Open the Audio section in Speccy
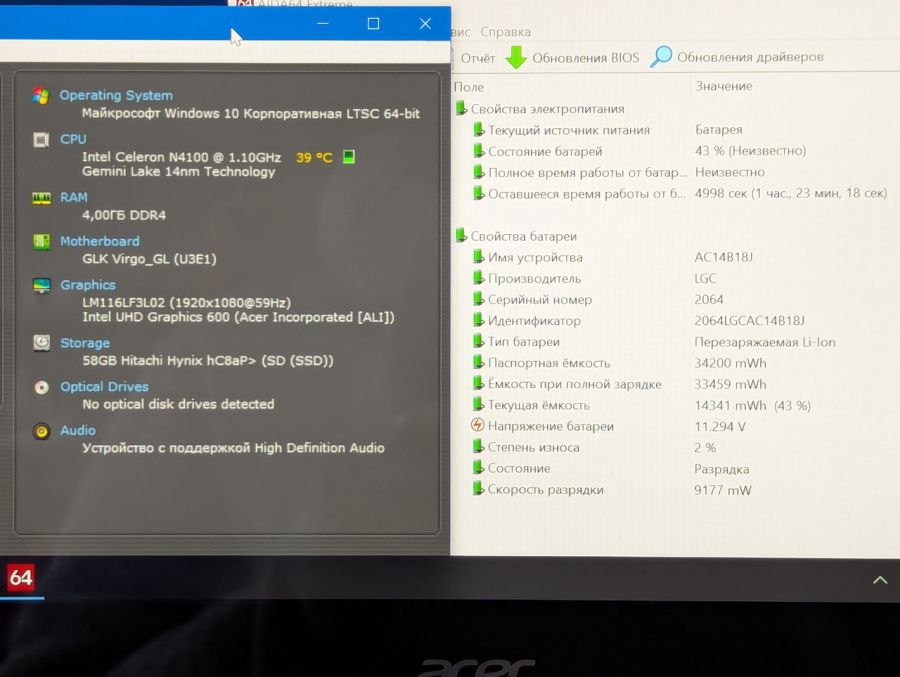Image resolution: width=900 pixels, height=677 pixels. 78,430
